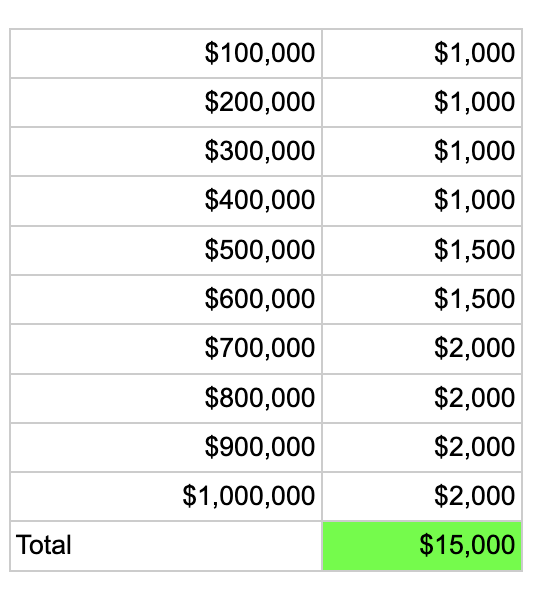
Task: Select the $200,000 cell
Action: (x=166, y=102)
